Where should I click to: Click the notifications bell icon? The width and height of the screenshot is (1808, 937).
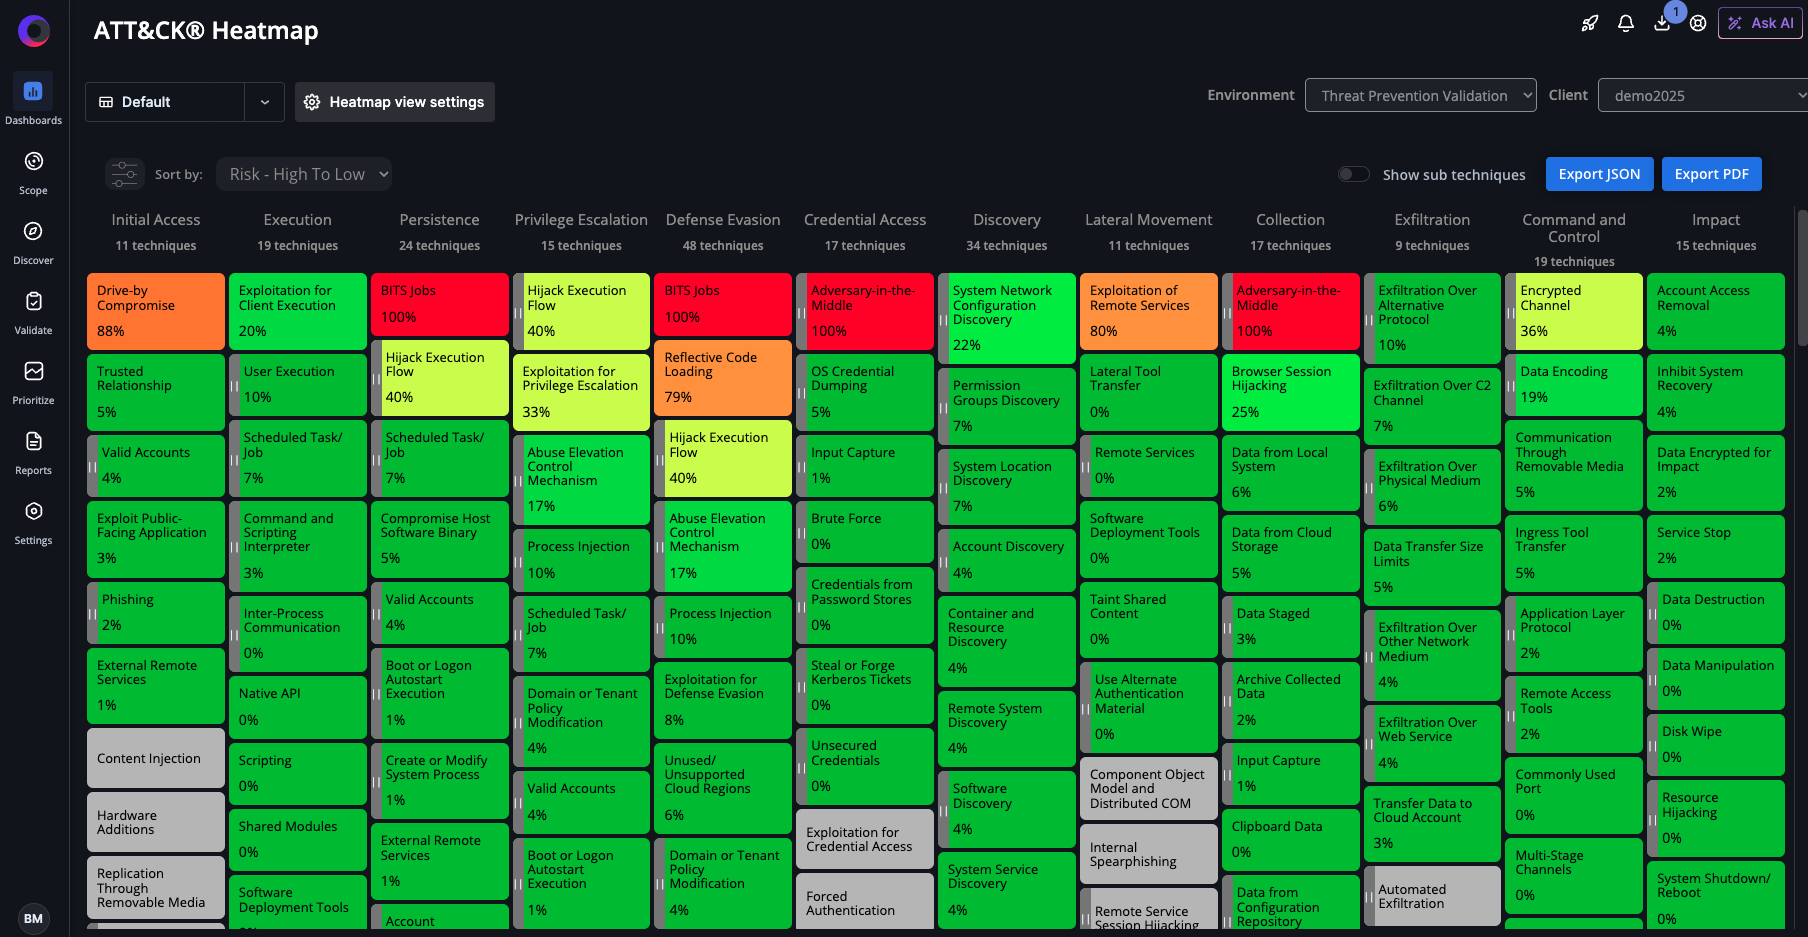click(1626, 23)
